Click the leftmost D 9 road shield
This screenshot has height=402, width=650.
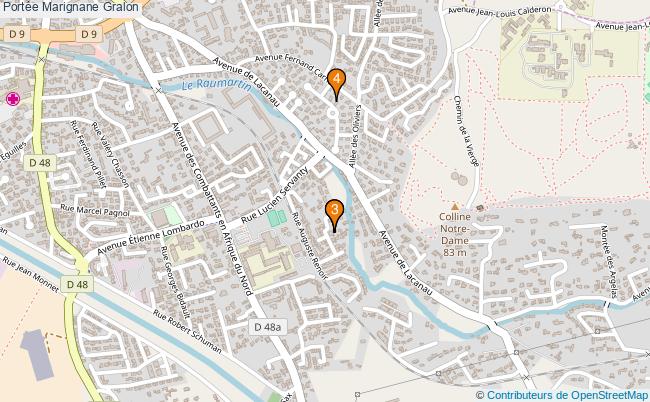pos(17,34)
